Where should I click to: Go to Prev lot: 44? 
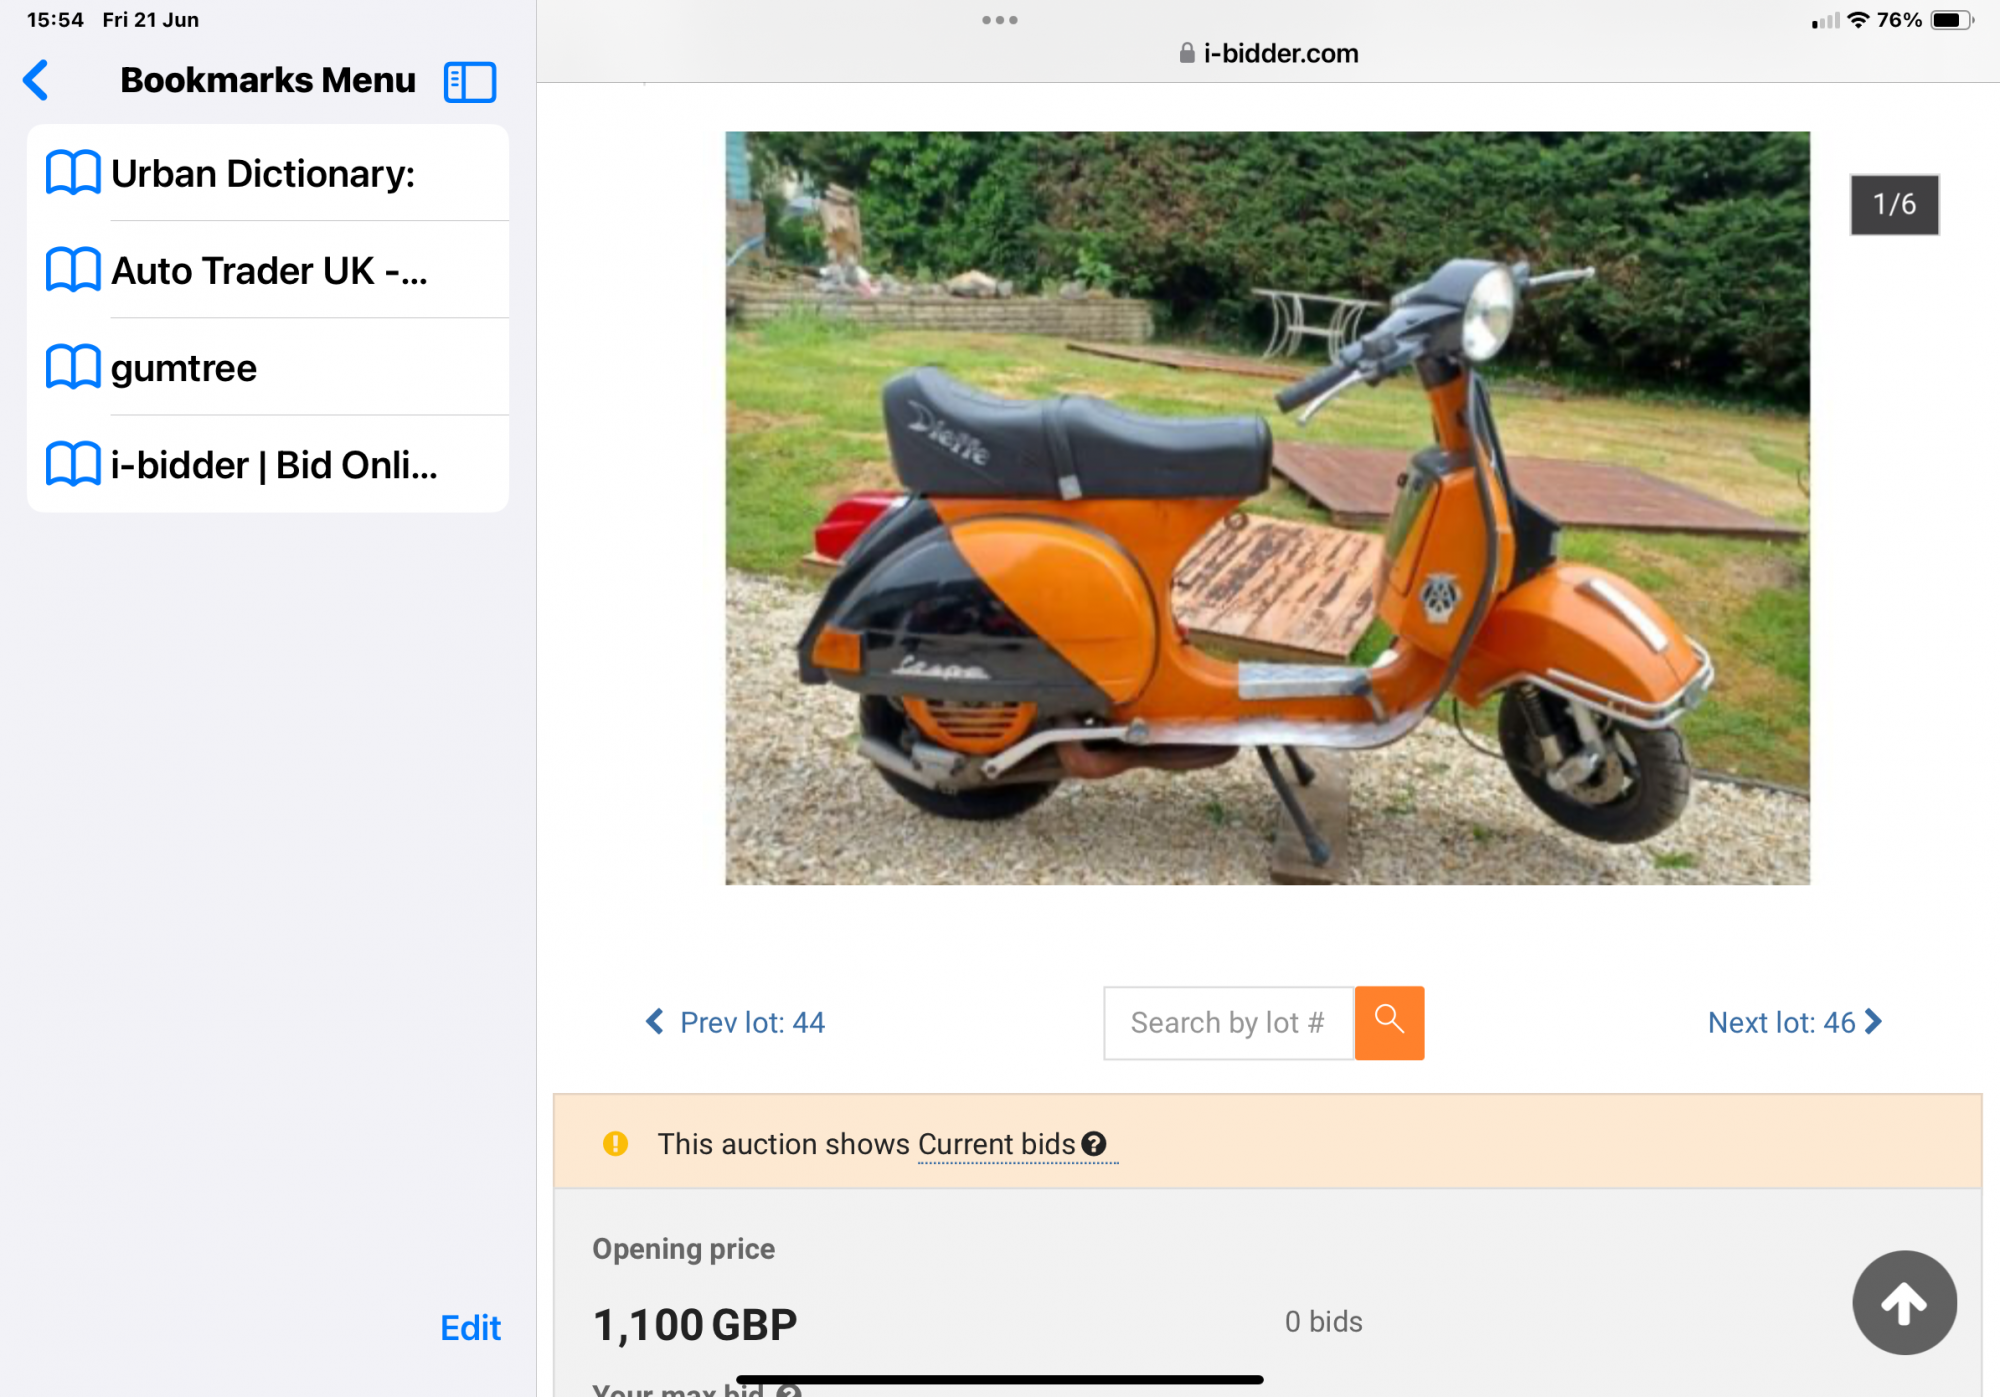(x=736, y=1022)
